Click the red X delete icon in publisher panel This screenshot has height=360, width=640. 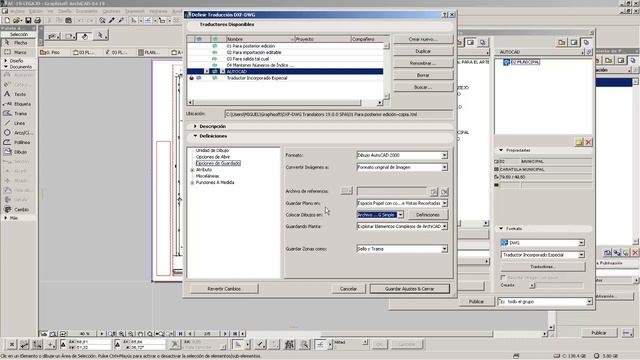click(588, 142)
